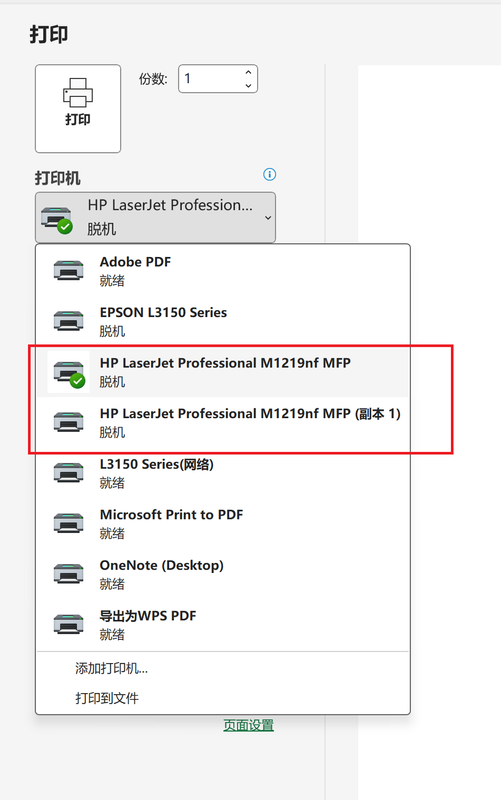Click the large Print button
501x800 pixels.
78,108
